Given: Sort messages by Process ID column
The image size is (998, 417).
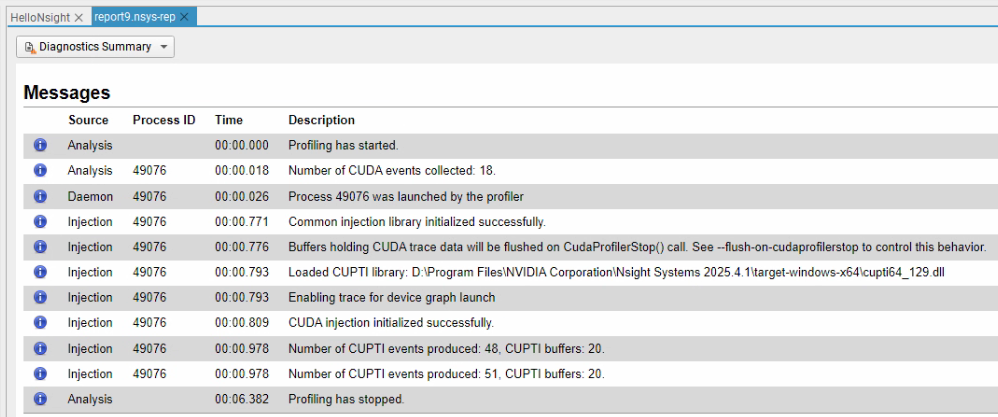Looking at the screenshot, I should click(164, 120).
